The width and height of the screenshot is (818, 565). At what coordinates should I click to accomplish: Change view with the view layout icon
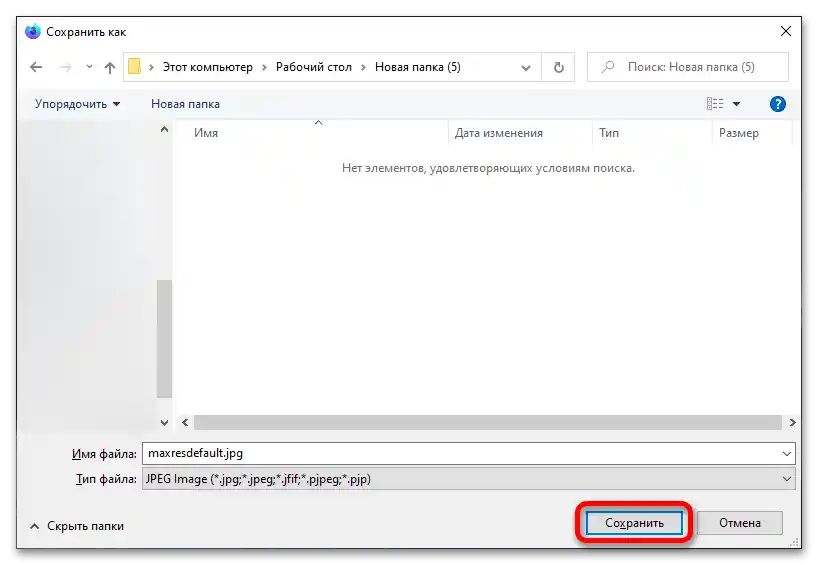715,104
